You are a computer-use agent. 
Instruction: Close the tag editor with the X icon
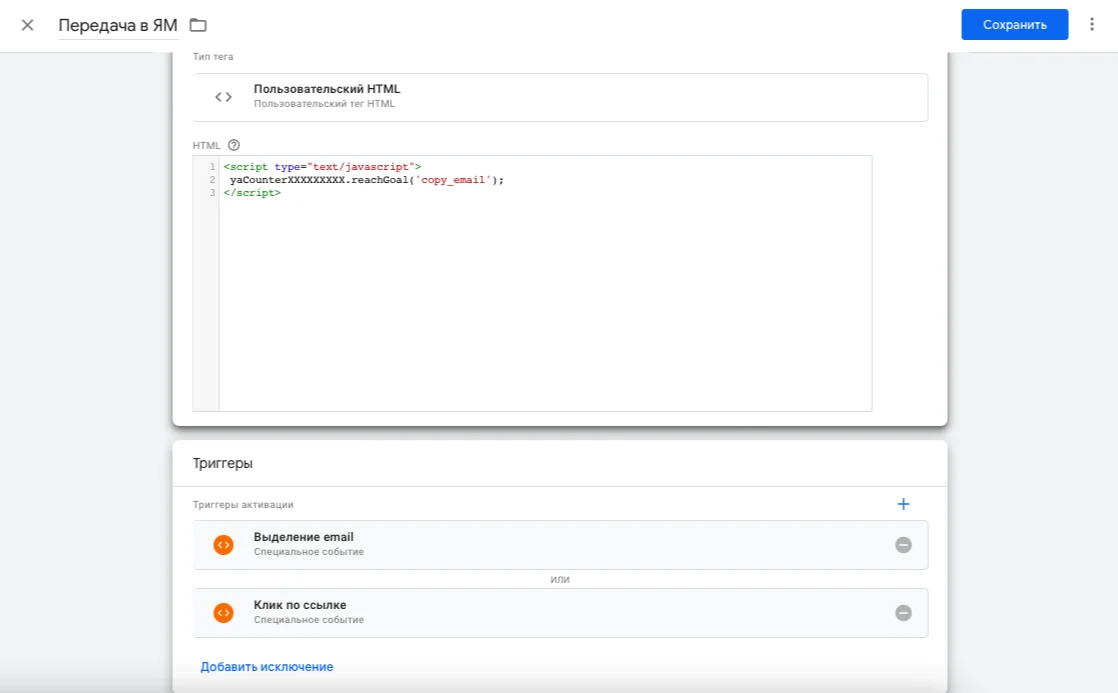(27, 25)
